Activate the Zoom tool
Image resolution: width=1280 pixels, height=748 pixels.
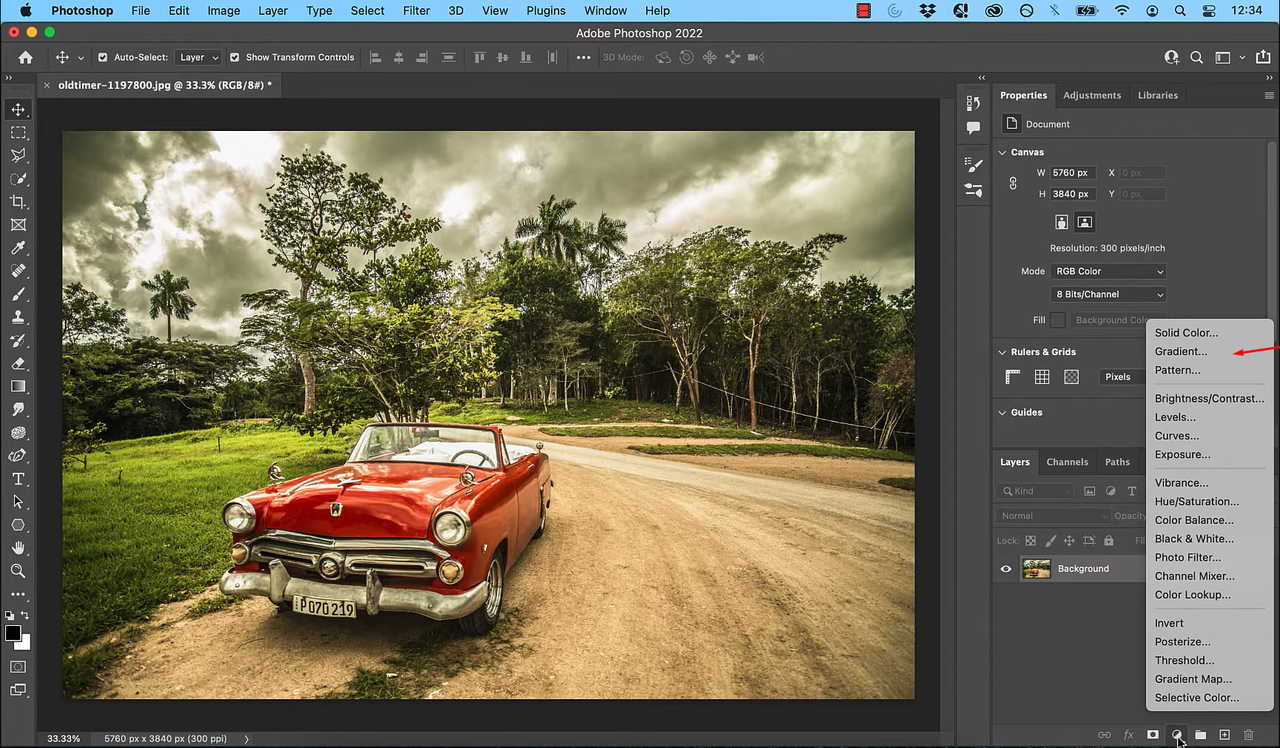(17, 571)
